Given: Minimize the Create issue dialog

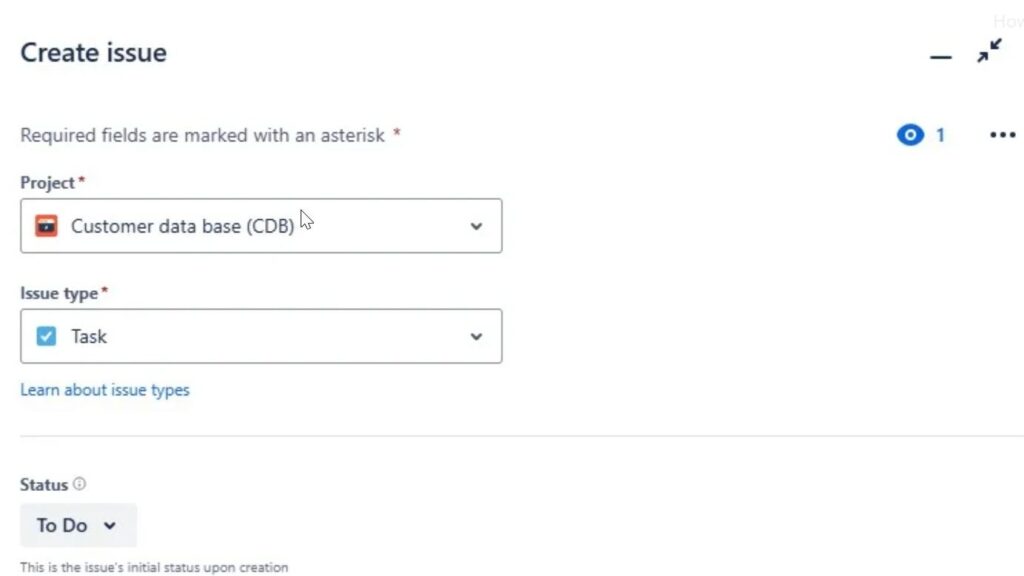Looking at the screenshot, I should tap(940, 58).
